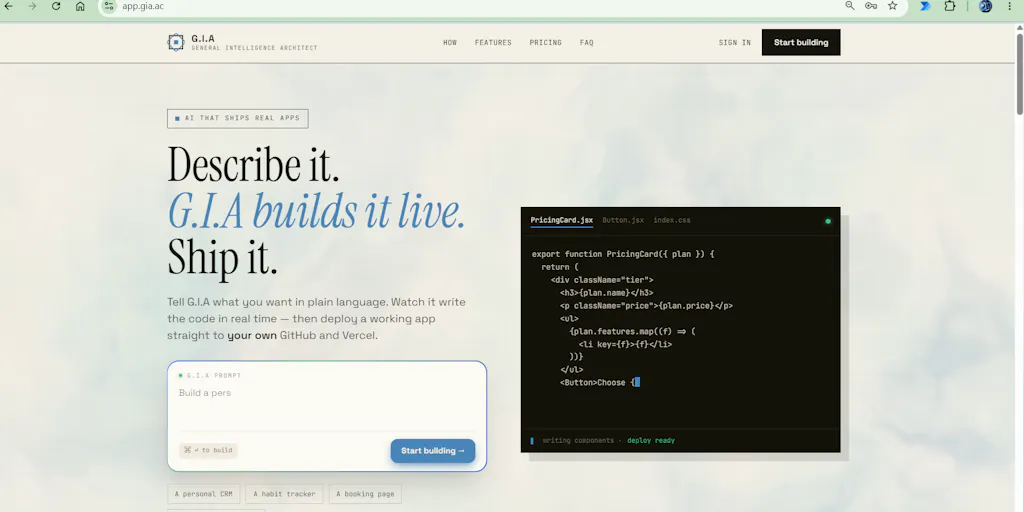Viewport: 1024px width, 512px height.
Task: Click the writing components status text
Action: [x=578, y=441]
